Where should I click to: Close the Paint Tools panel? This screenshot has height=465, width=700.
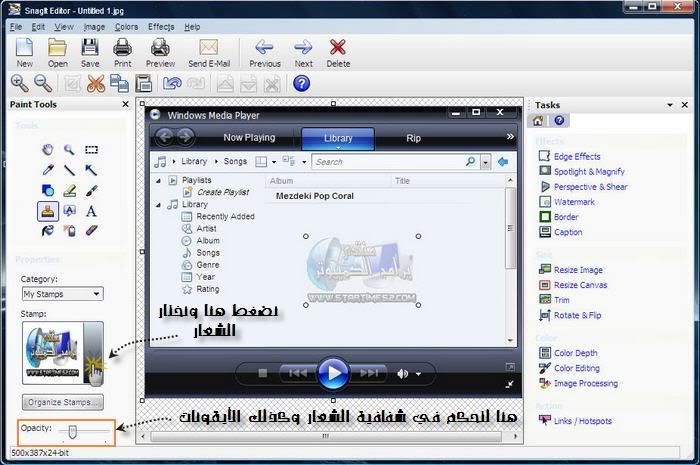coord(125,105)
